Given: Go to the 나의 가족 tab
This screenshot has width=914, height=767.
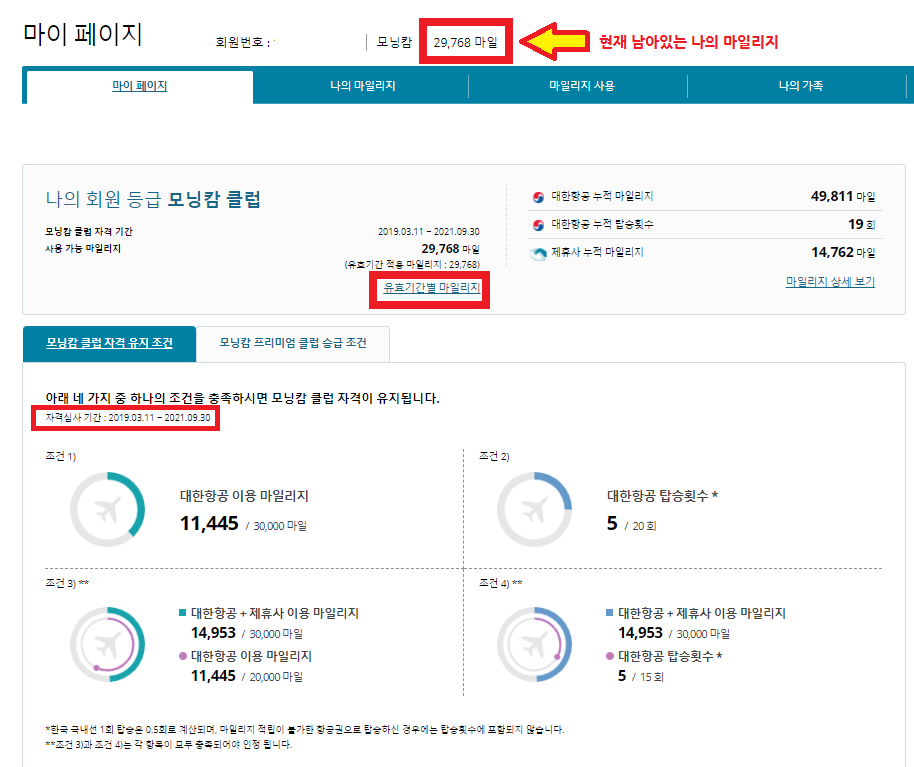Looking at the screenshot, I should [x=800, y=86].
